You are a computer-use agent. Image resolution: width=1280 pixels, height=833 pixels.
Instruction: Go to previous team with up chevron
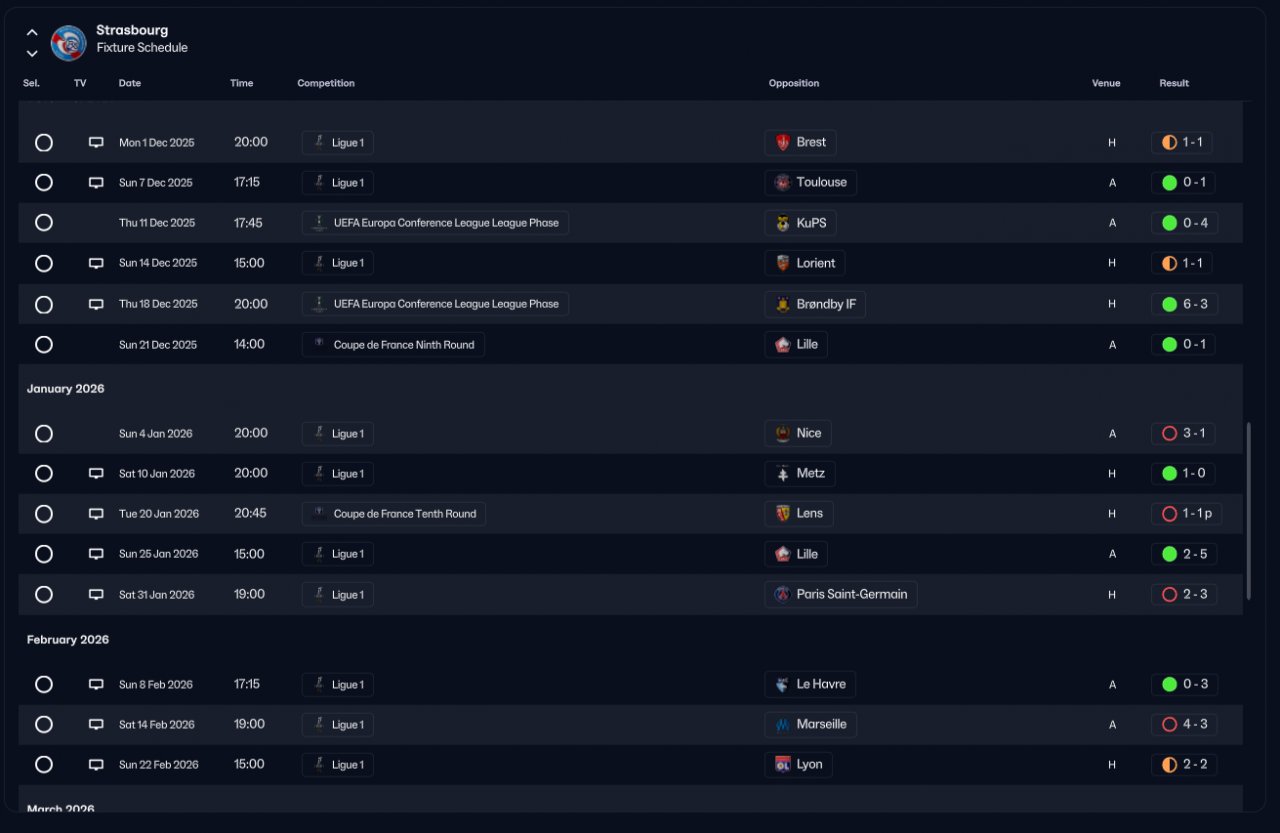tap(32, 33)
